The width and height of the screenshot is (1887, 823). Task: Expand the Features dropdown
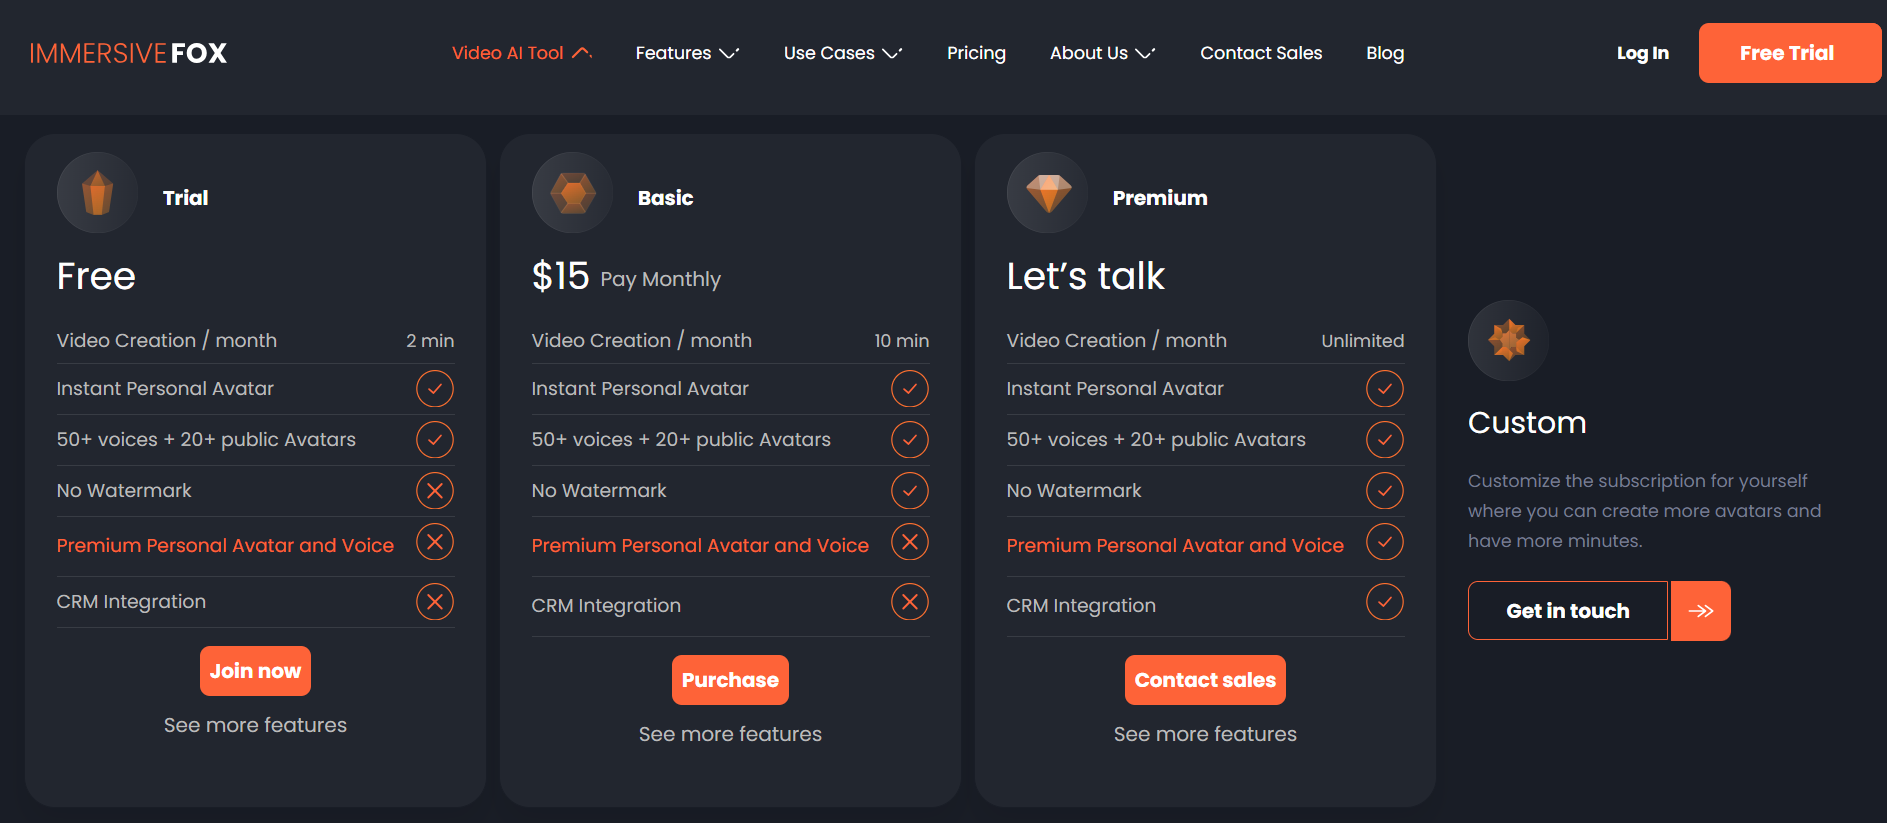687,53
